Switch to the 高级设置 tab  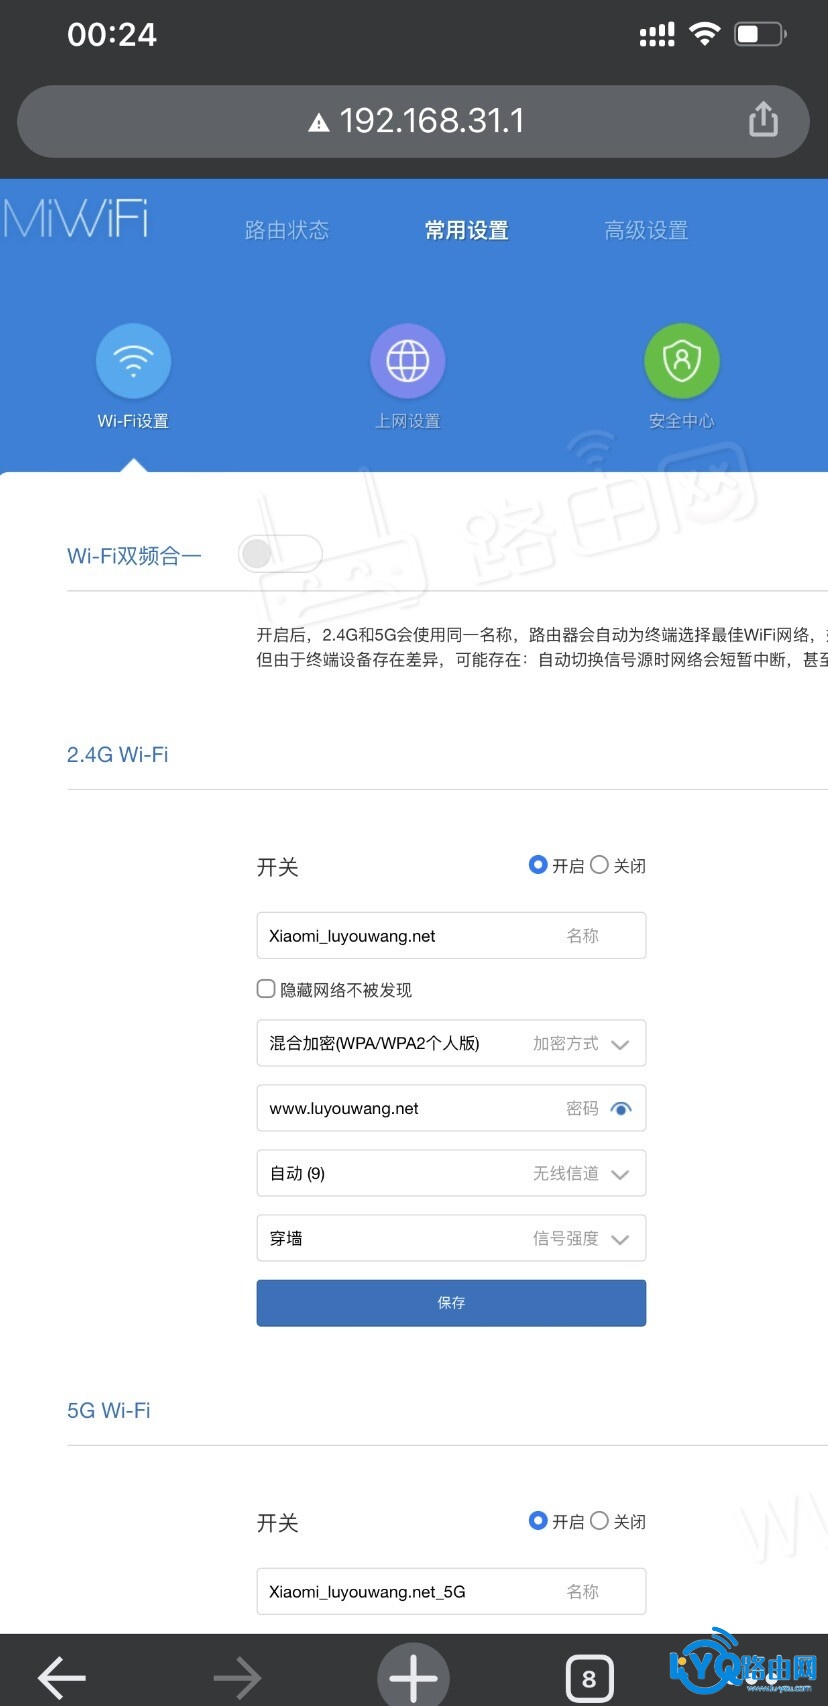[x=646, y=231]
